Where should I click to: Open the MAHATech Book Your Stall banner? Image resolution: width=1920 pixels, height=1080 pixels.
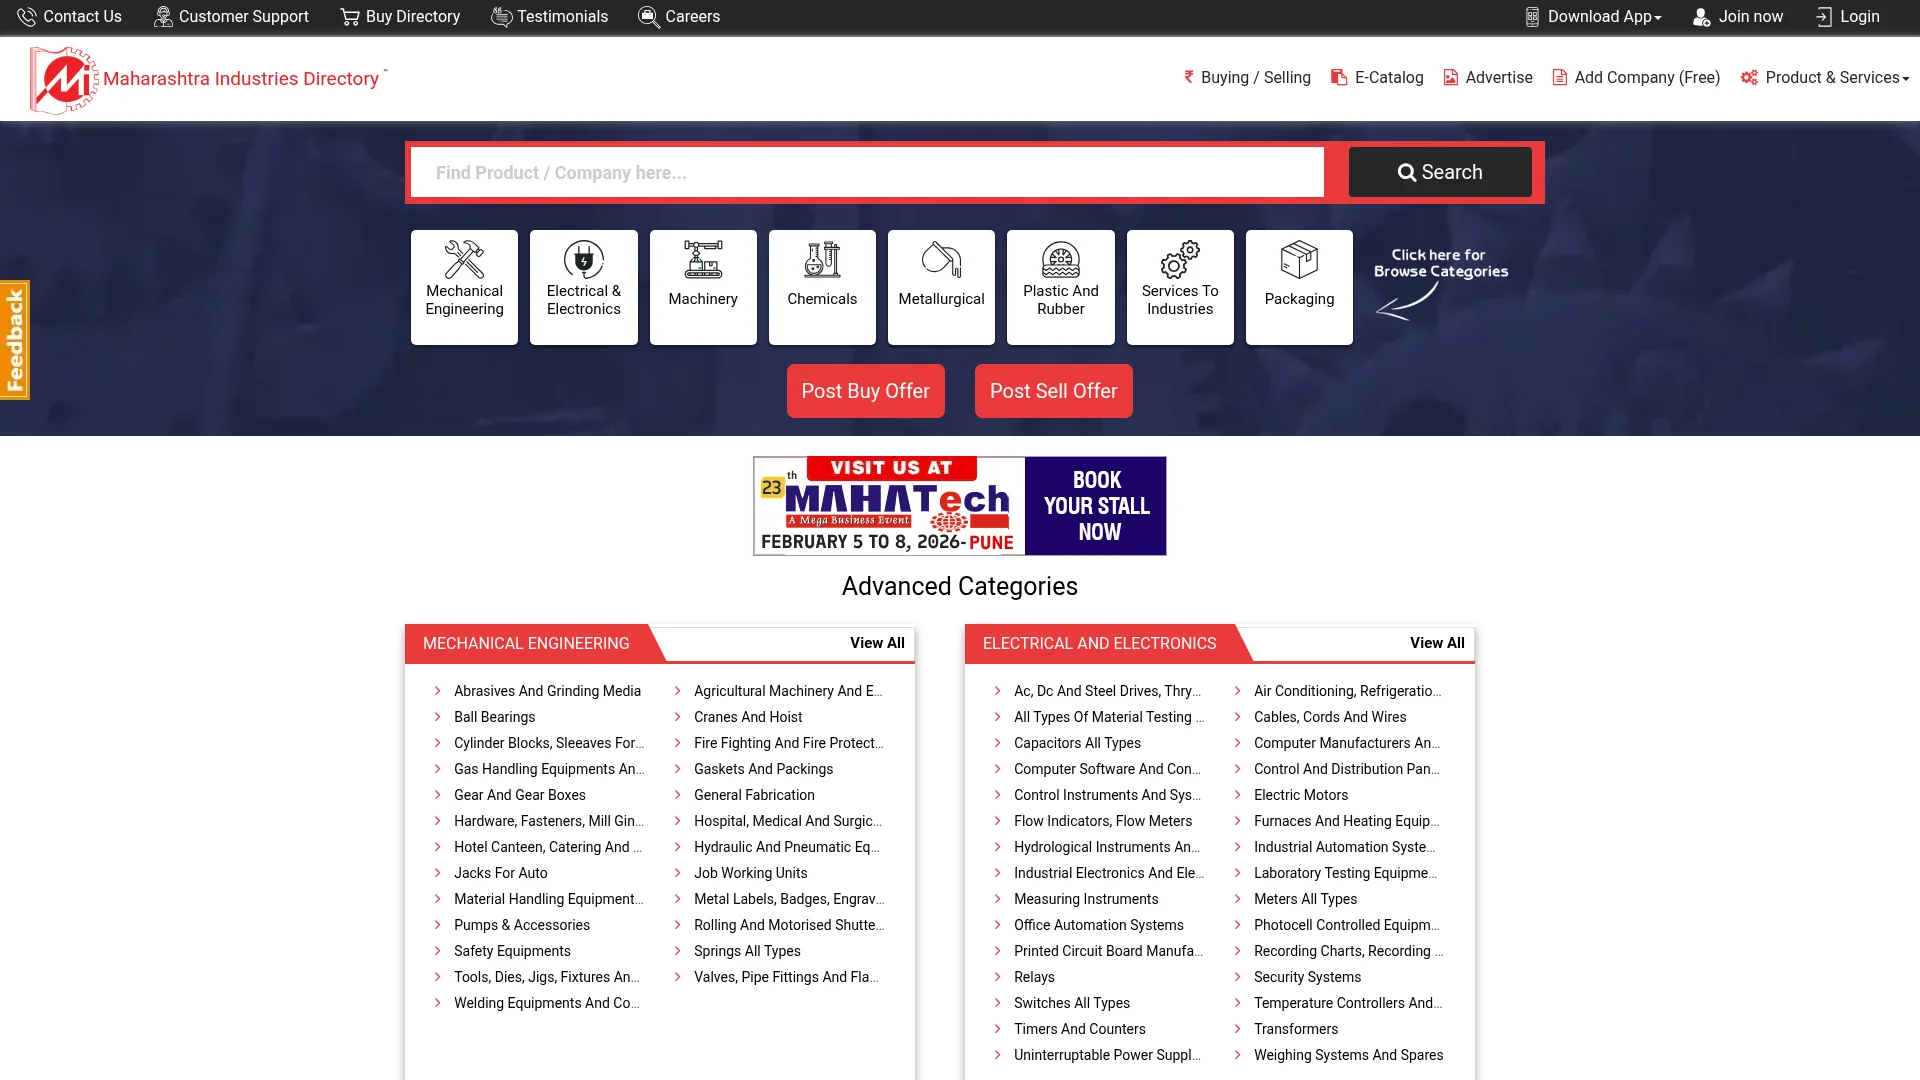pos(960,506)
